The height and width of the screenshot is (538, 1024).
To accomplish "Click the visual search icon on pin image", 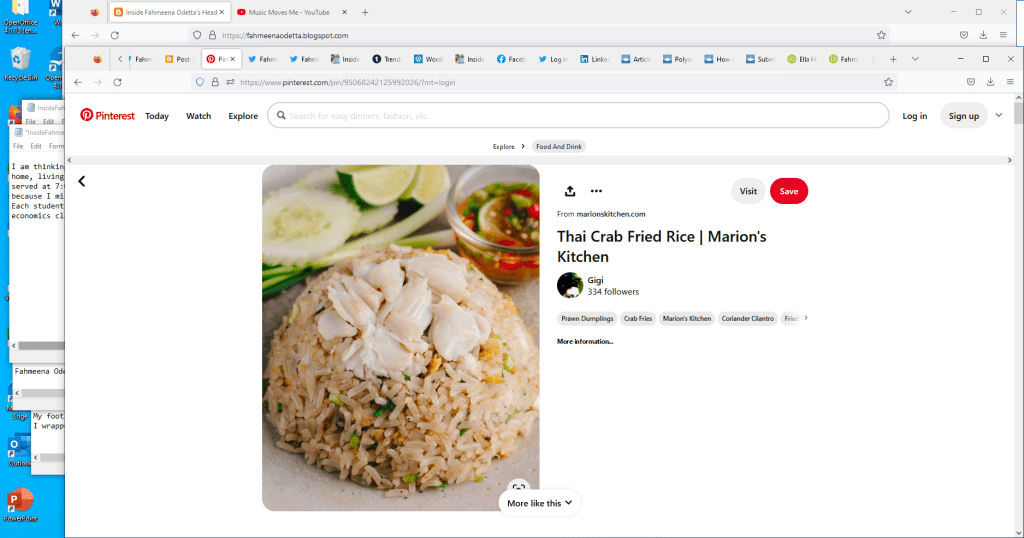I will tap(519, 488).
